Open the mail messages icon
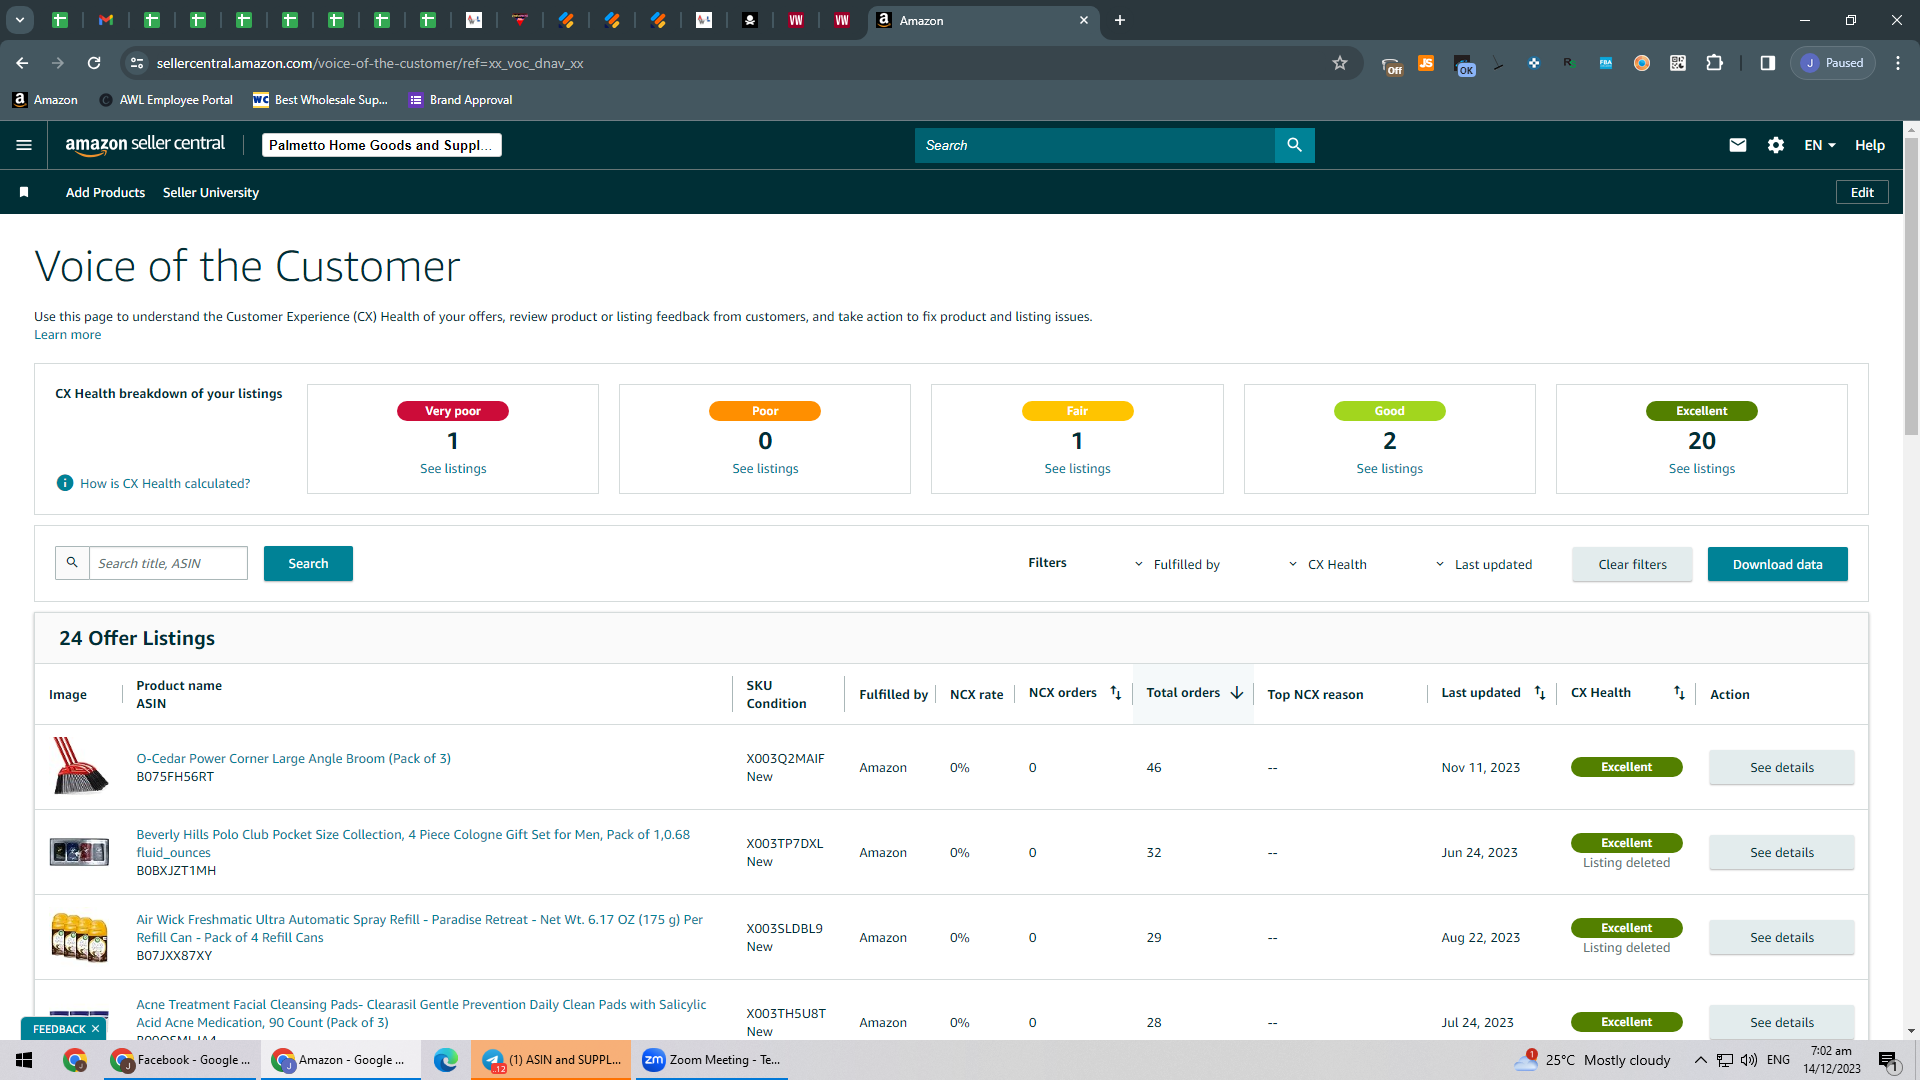Viewport: 1920px width, 1080px height. tap(1738, 145)
